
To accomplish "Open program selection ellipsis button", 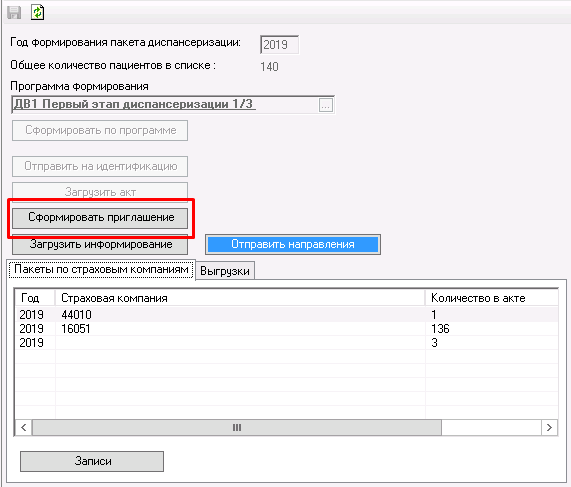I will point(326,105).
